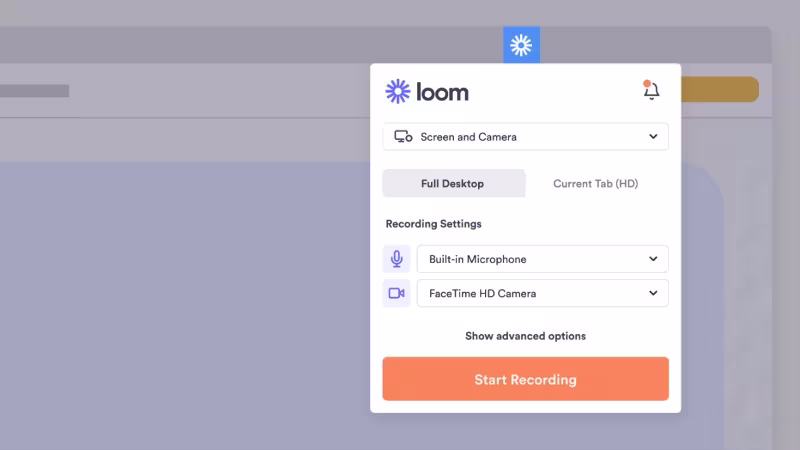The height and width of the screenshot is (450, 800).
Task: Click the yellow button behind the popup
Action: point(719,89)
